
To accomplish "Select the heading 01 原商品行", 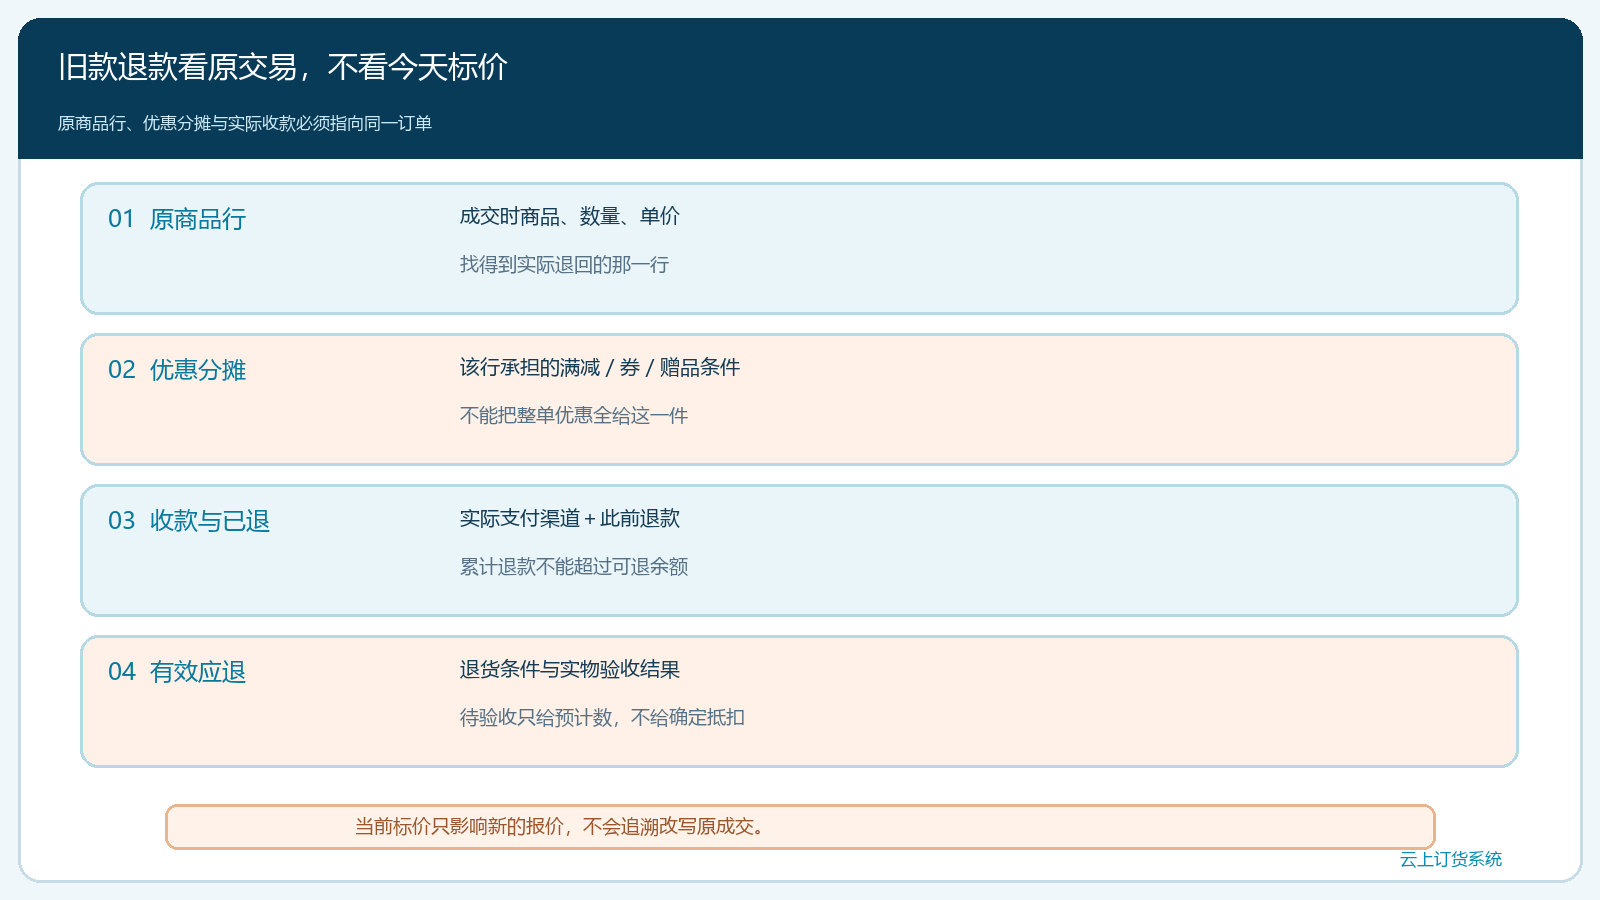I will [177, 219].
